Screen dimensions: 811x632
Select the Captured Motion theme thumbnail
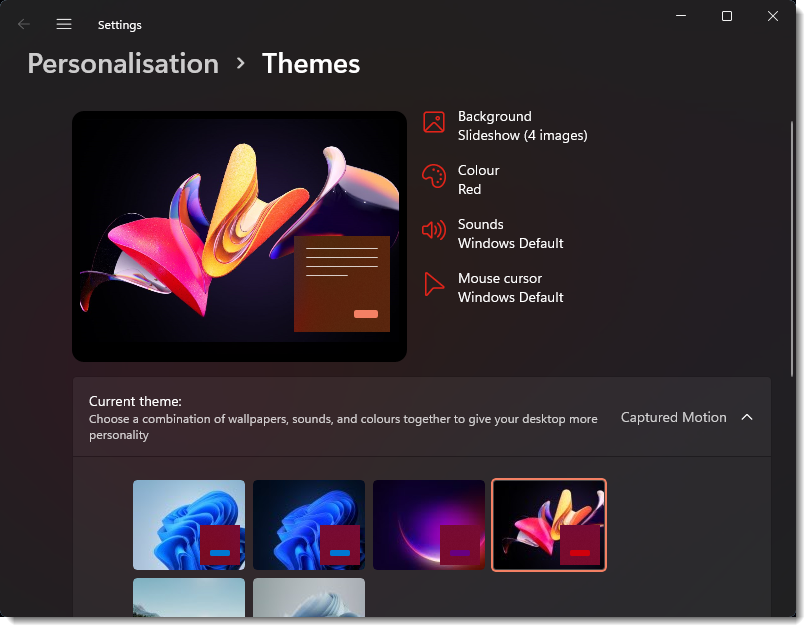(x=548, y=525)
